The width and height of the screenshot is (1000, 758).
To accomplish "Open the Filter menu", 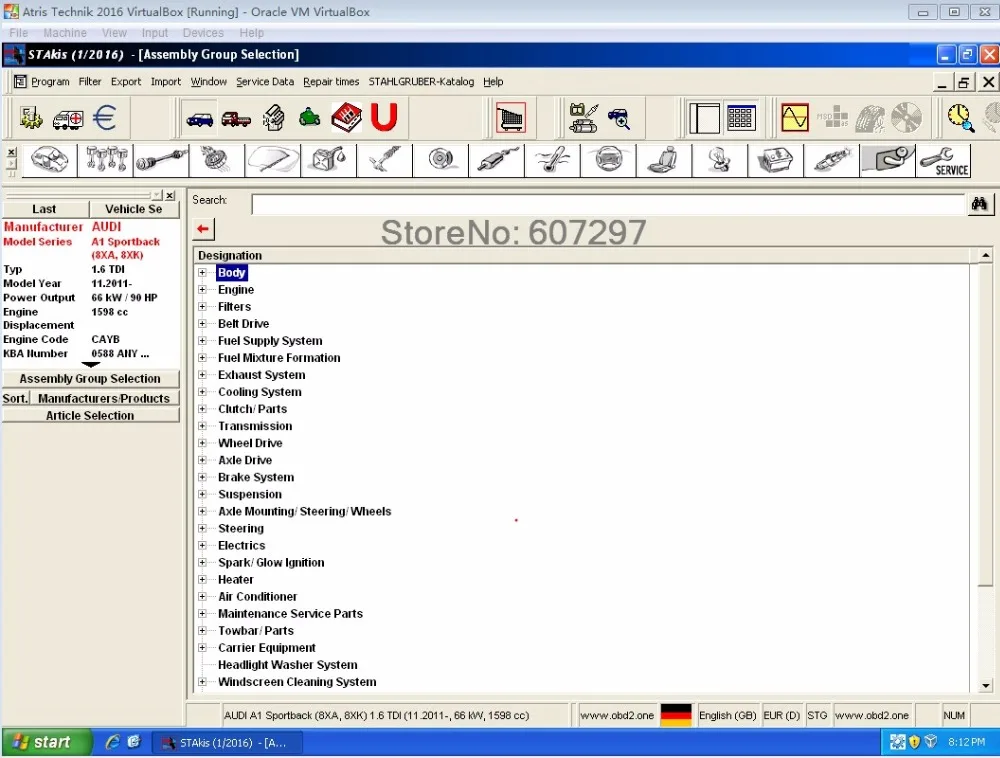I will pos(90,82).
